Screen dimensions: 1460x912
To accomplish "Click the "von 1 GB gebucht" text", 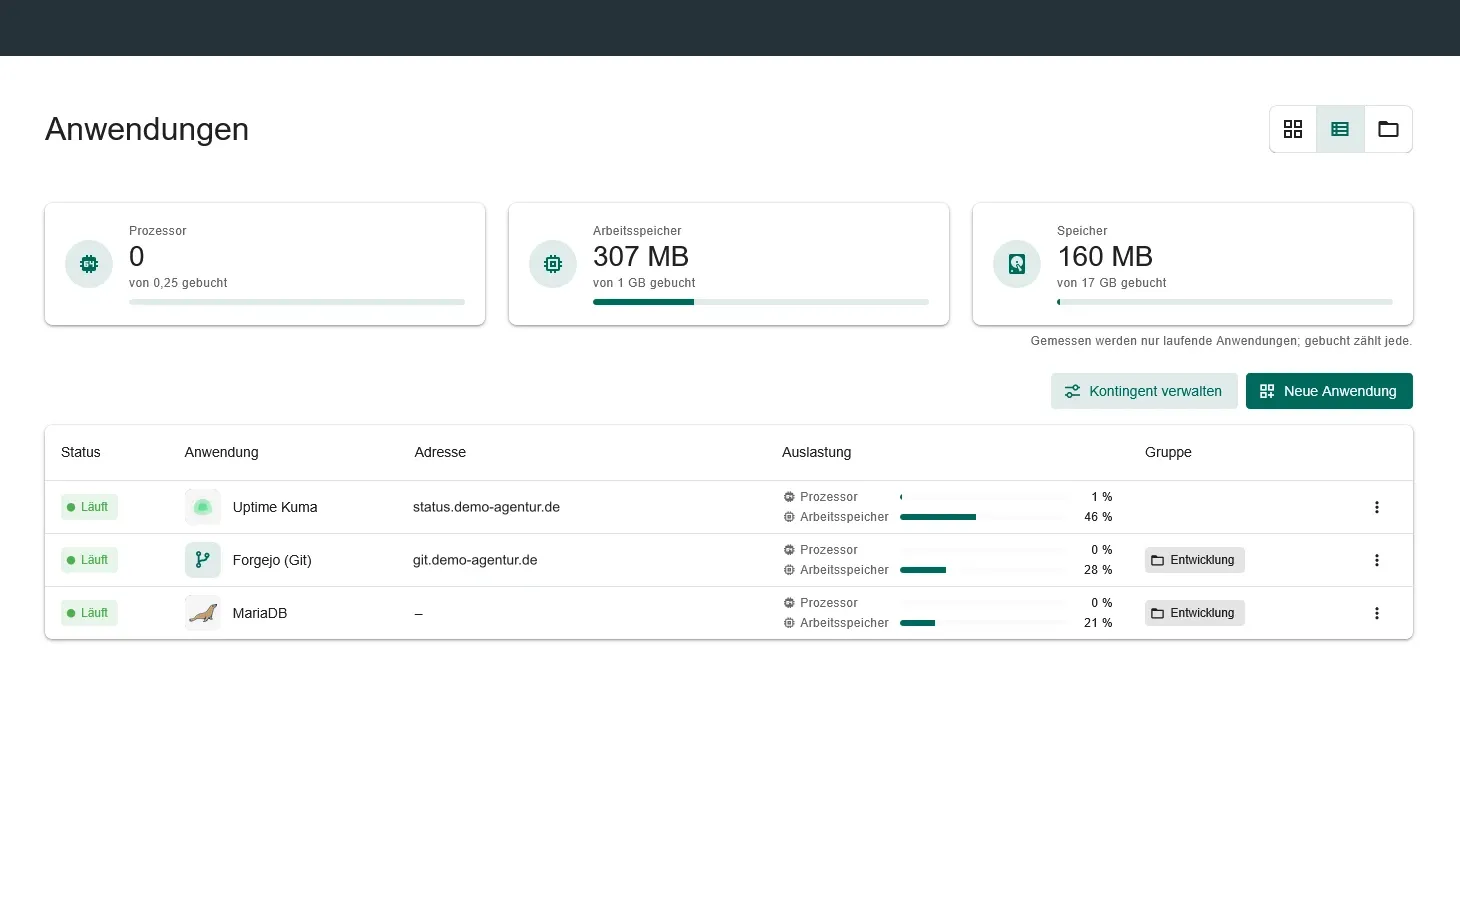I will (x=644, y=283).
